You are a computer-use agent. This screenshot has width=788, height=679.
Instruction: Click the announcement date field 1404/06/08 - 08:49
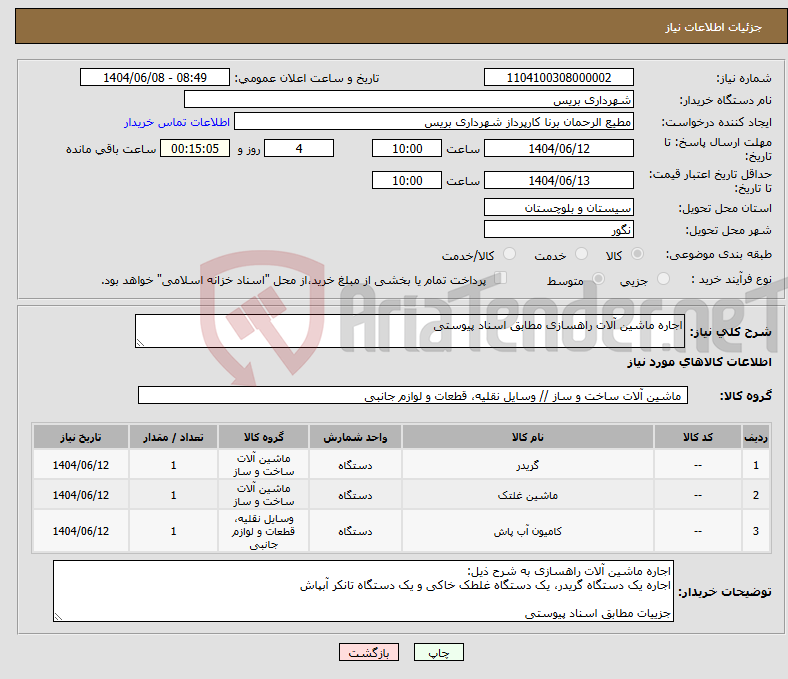point(155,77)
